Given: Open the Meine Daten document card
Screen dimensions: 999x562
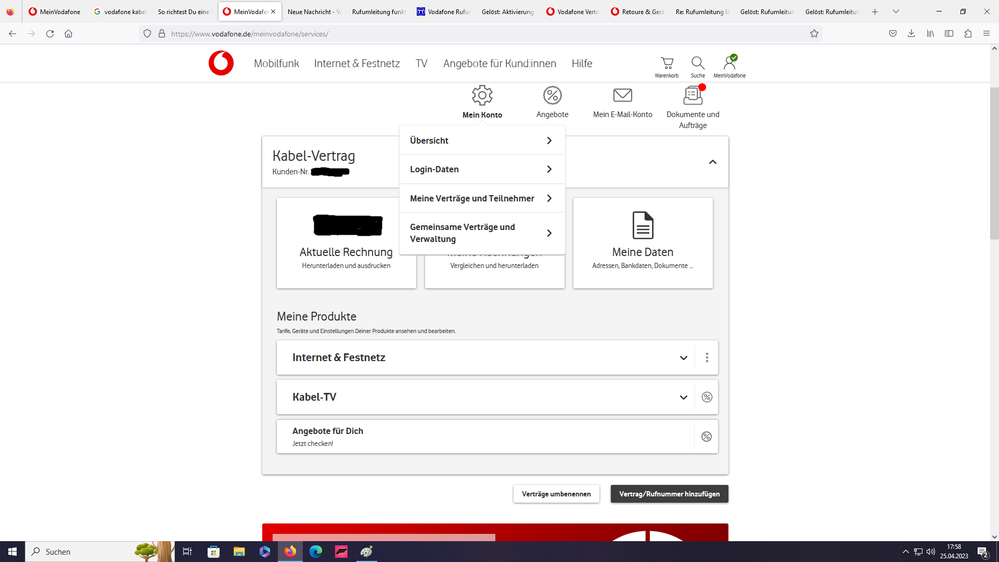Looking at the screenshot, I should click(x=643, y=243).
